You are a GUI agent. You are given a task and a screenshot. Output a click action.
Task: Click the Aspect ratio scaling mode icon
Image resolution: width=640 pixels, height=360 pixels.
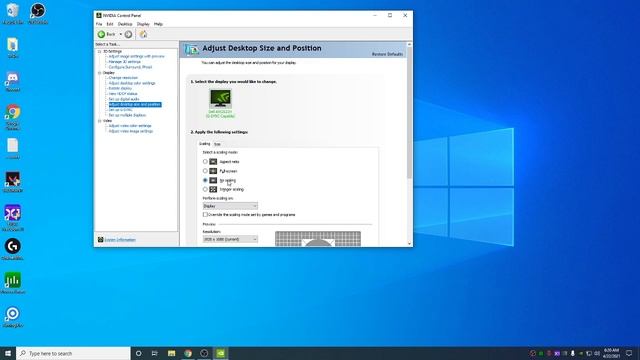coord(213,162)
